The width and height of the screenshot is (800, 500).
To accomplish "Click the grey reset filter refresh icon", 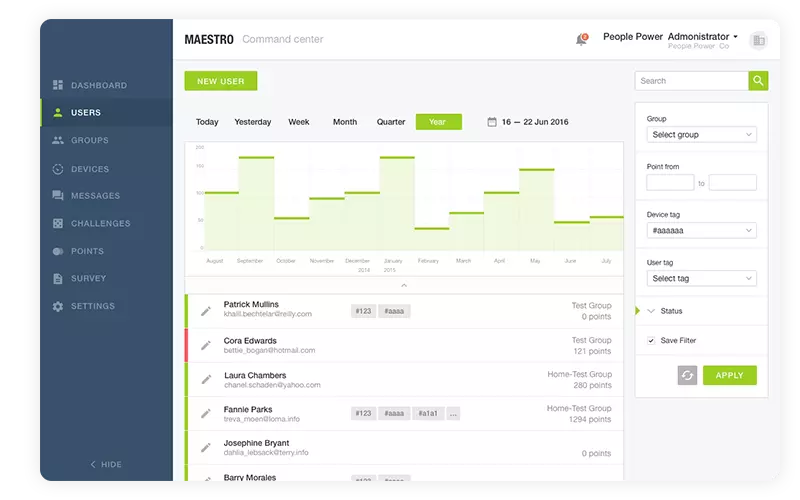I will click(x=687, y=376).
